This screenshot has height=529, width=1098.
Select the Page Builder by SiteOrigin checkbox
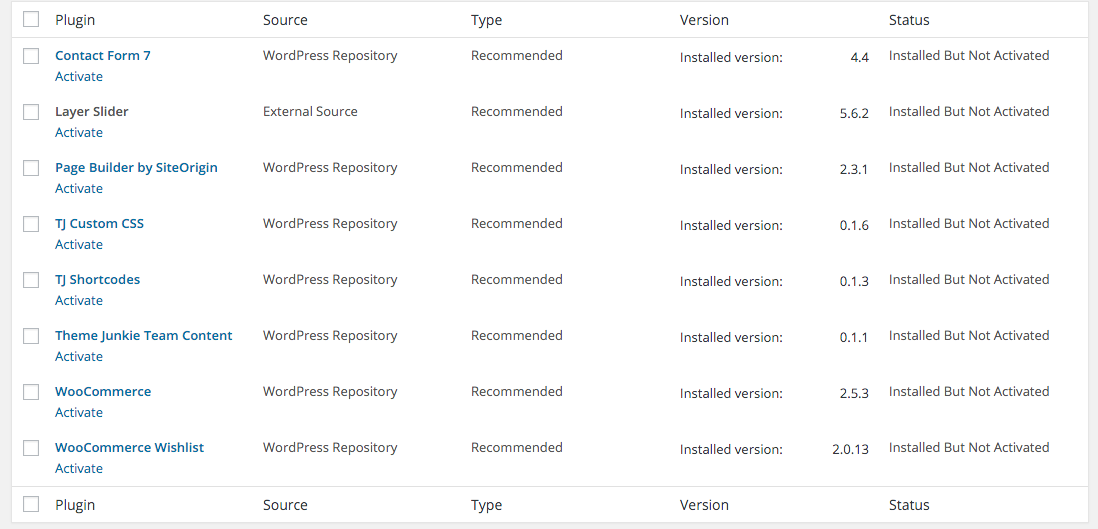click(x=31, y=168)
